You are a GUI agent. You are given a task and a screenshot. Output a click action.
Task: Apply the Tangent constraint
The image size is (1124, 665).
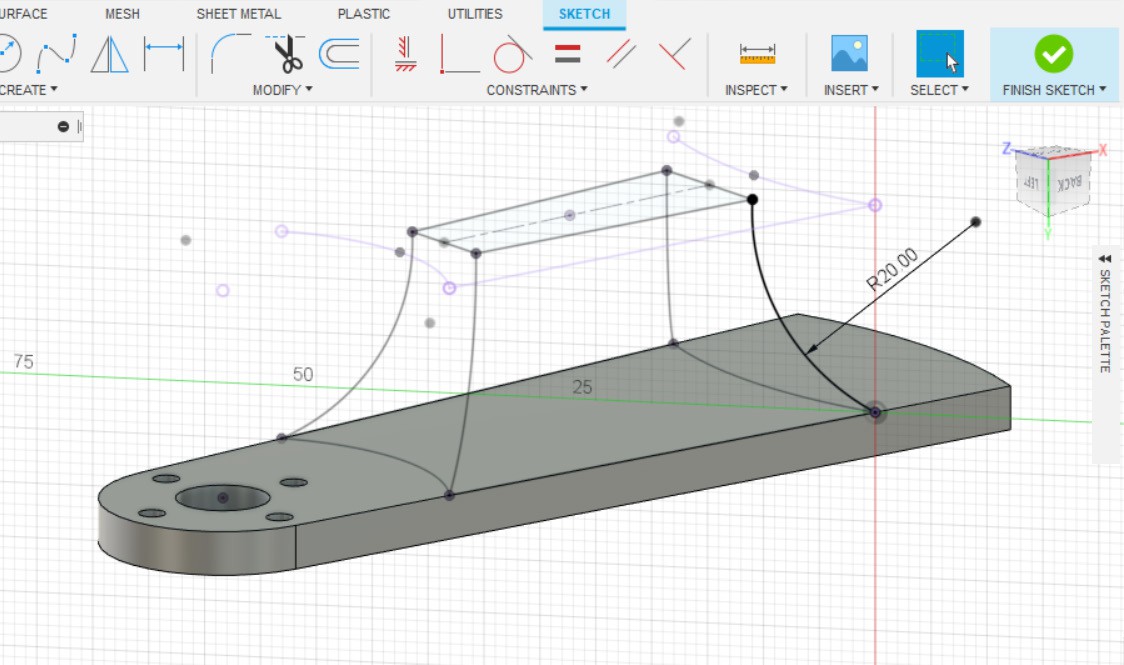click(x=511, y=54)
